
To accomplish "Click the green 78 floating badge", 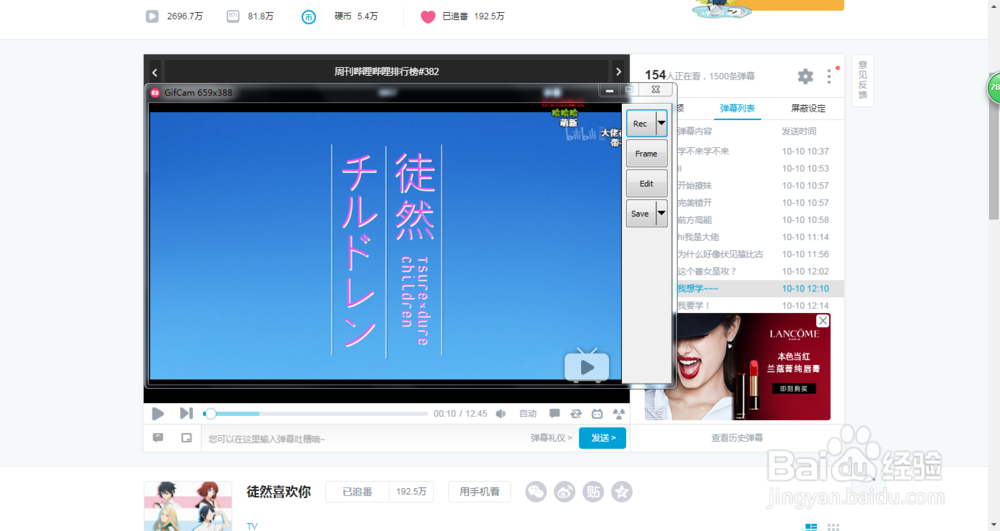I will click(x=994, y=88).
